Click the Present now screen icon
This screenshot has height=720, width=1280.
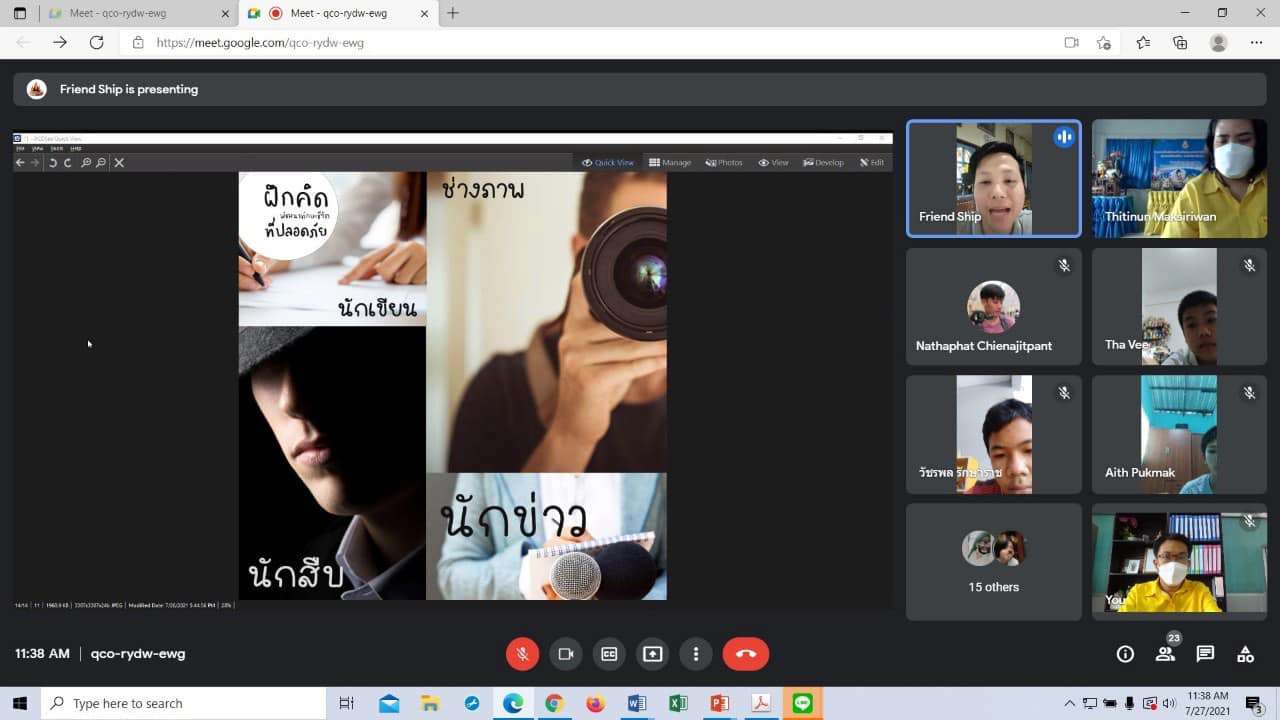coord(653,654)
